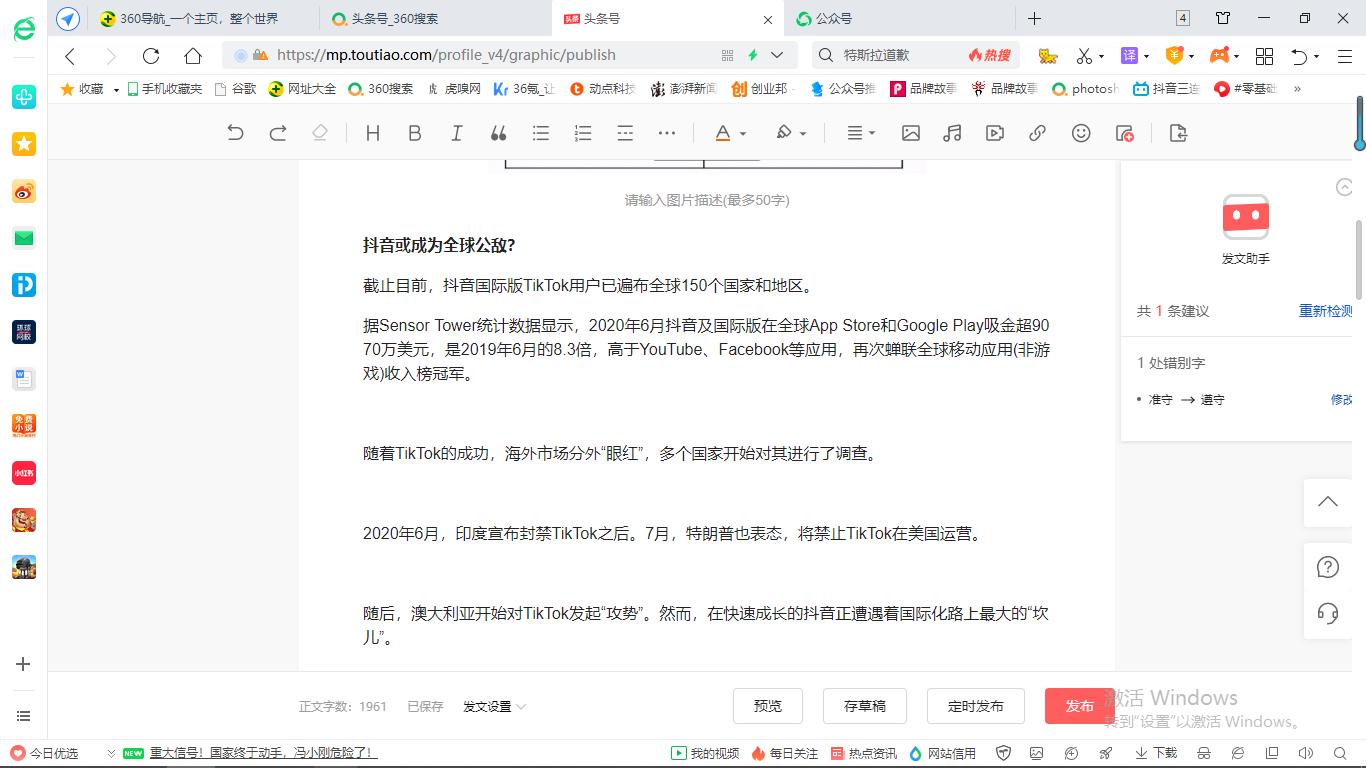The image size is (1366, 768).
Task: Toggle the bulleted list format
Action: pos(540,132)
